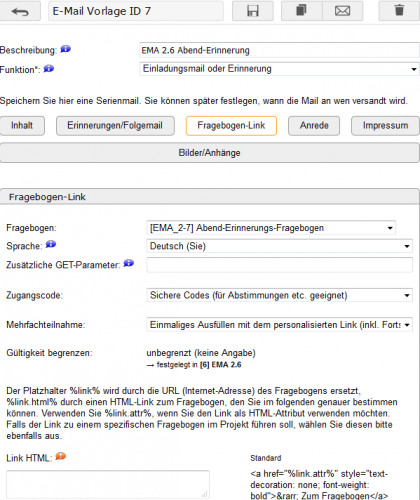Open the Funktion dropdown
This screenshot has width=420, height=500.
coord(279,69)
